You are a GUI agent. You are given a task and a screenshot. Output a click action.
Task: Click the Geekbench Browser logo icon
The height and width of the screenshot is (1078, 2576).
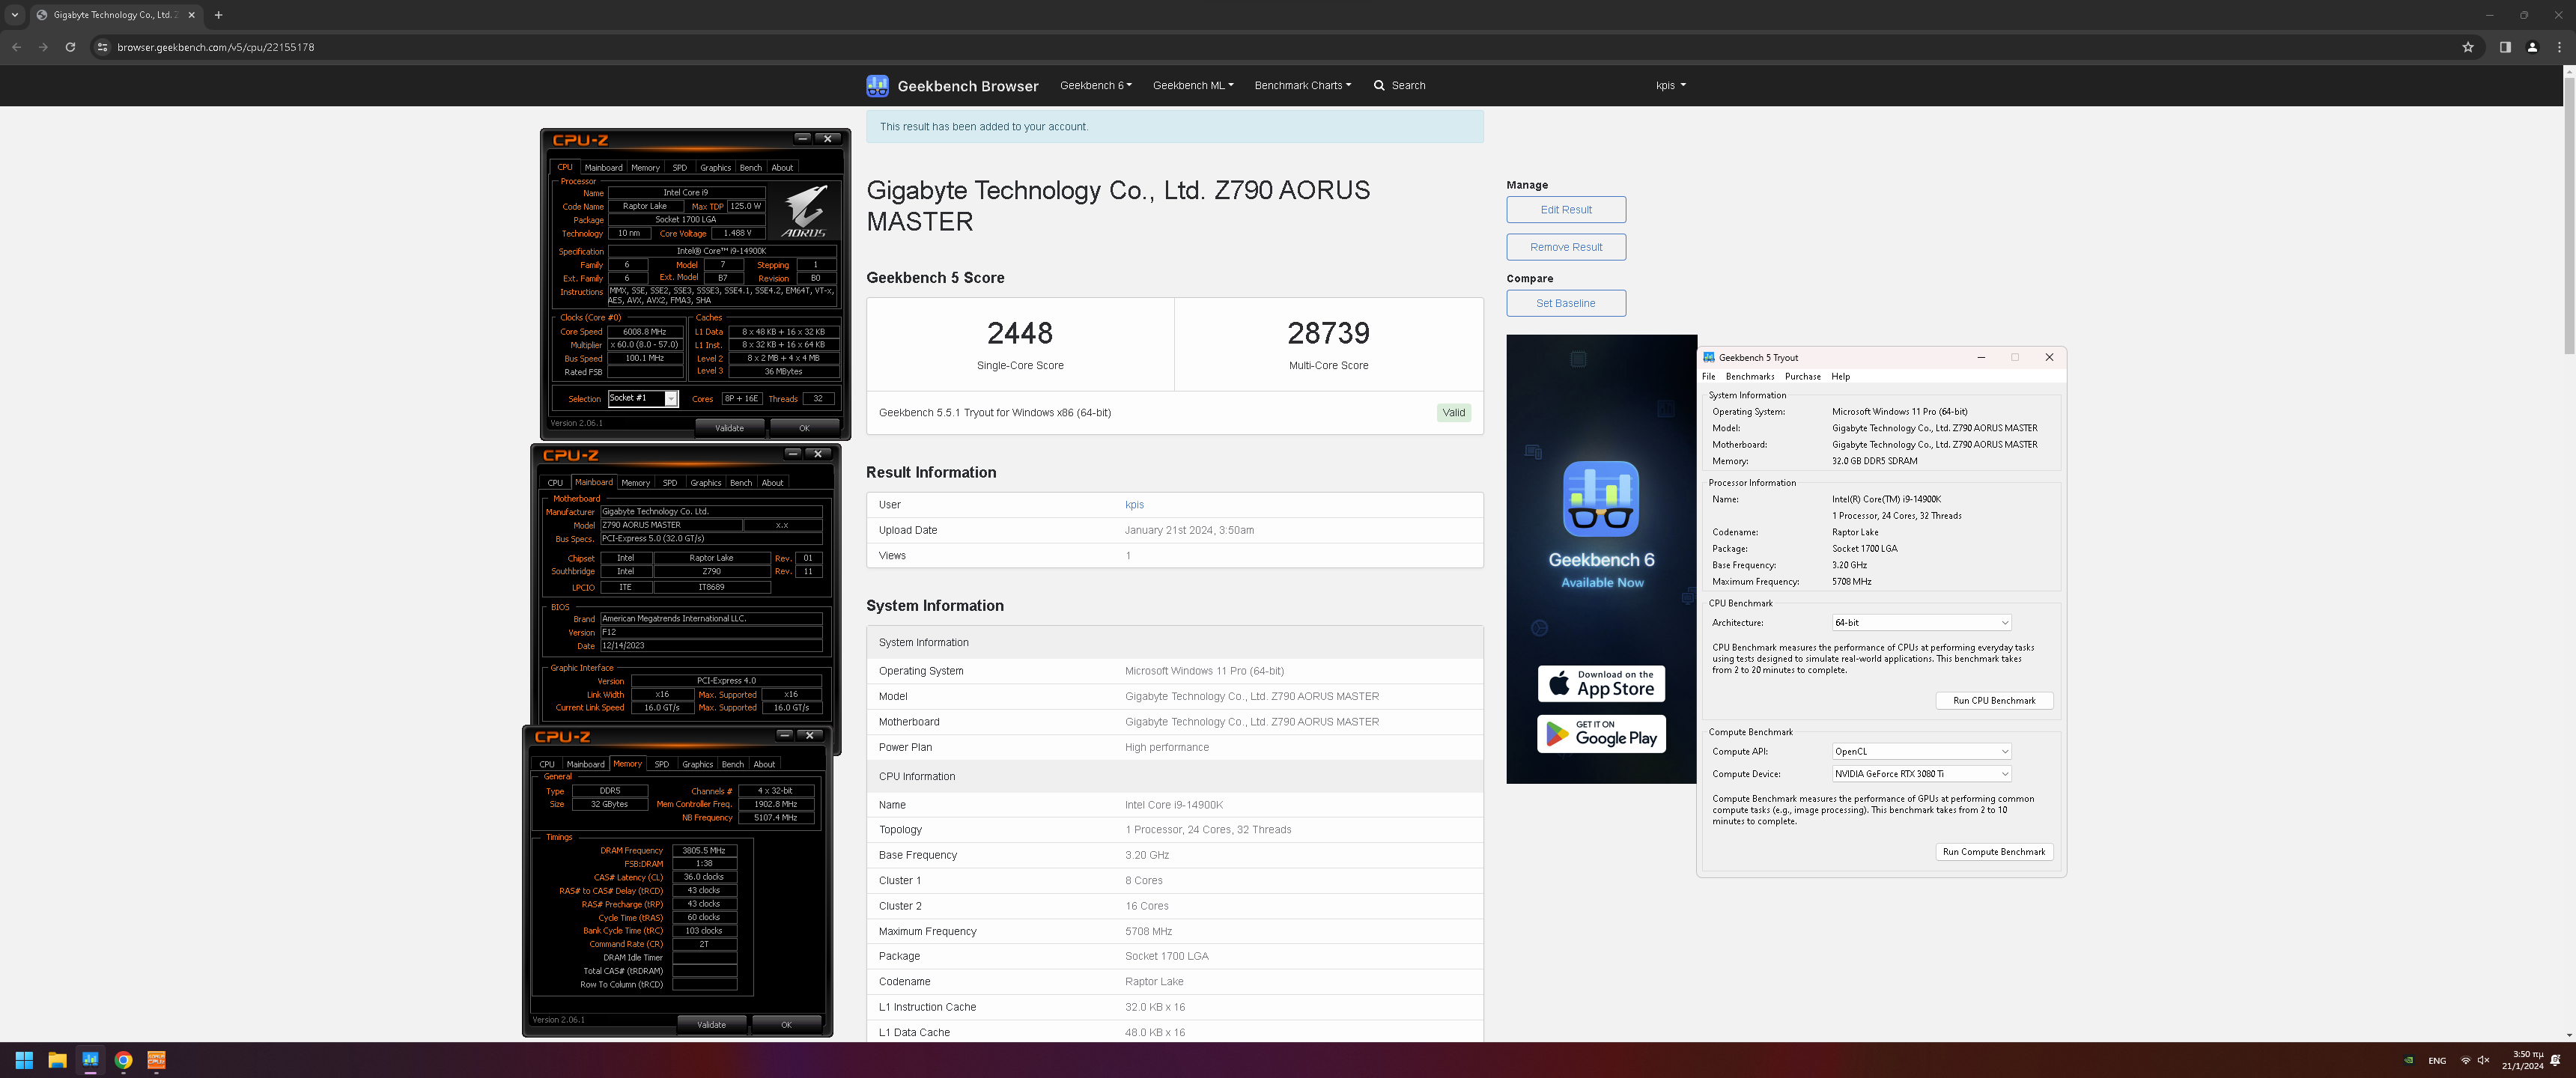877,86
